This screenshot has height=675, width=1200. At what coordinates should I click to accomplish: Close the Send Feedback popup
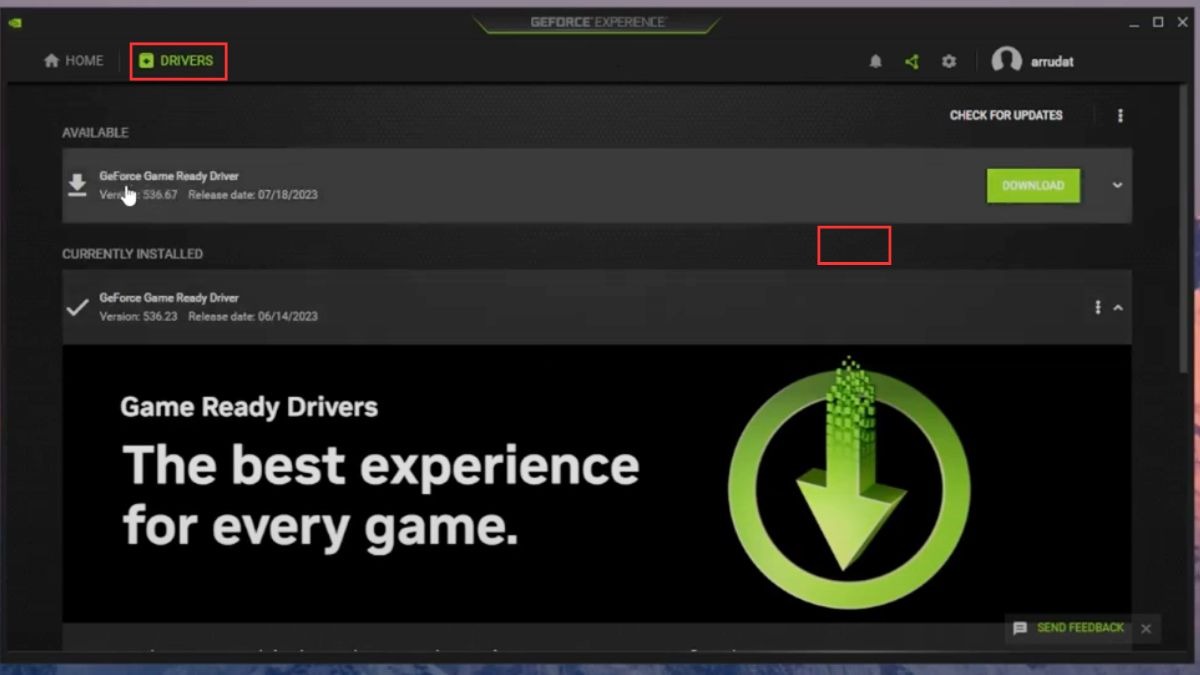tap(1146, 628)
